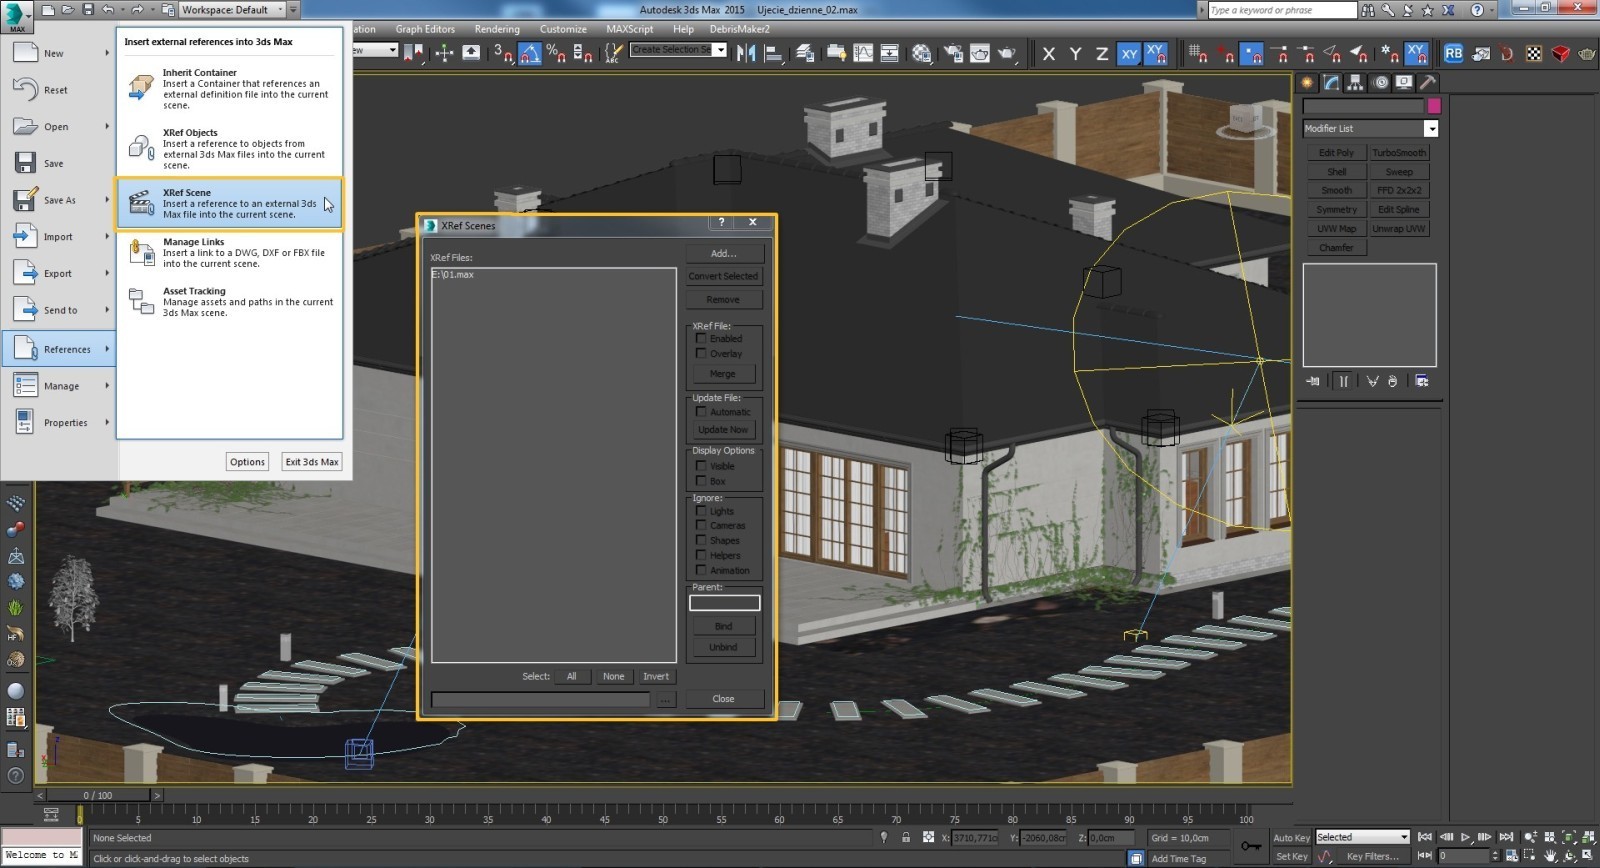
Task: Click the Play Animation button
Action: [x=1466, y=837]
